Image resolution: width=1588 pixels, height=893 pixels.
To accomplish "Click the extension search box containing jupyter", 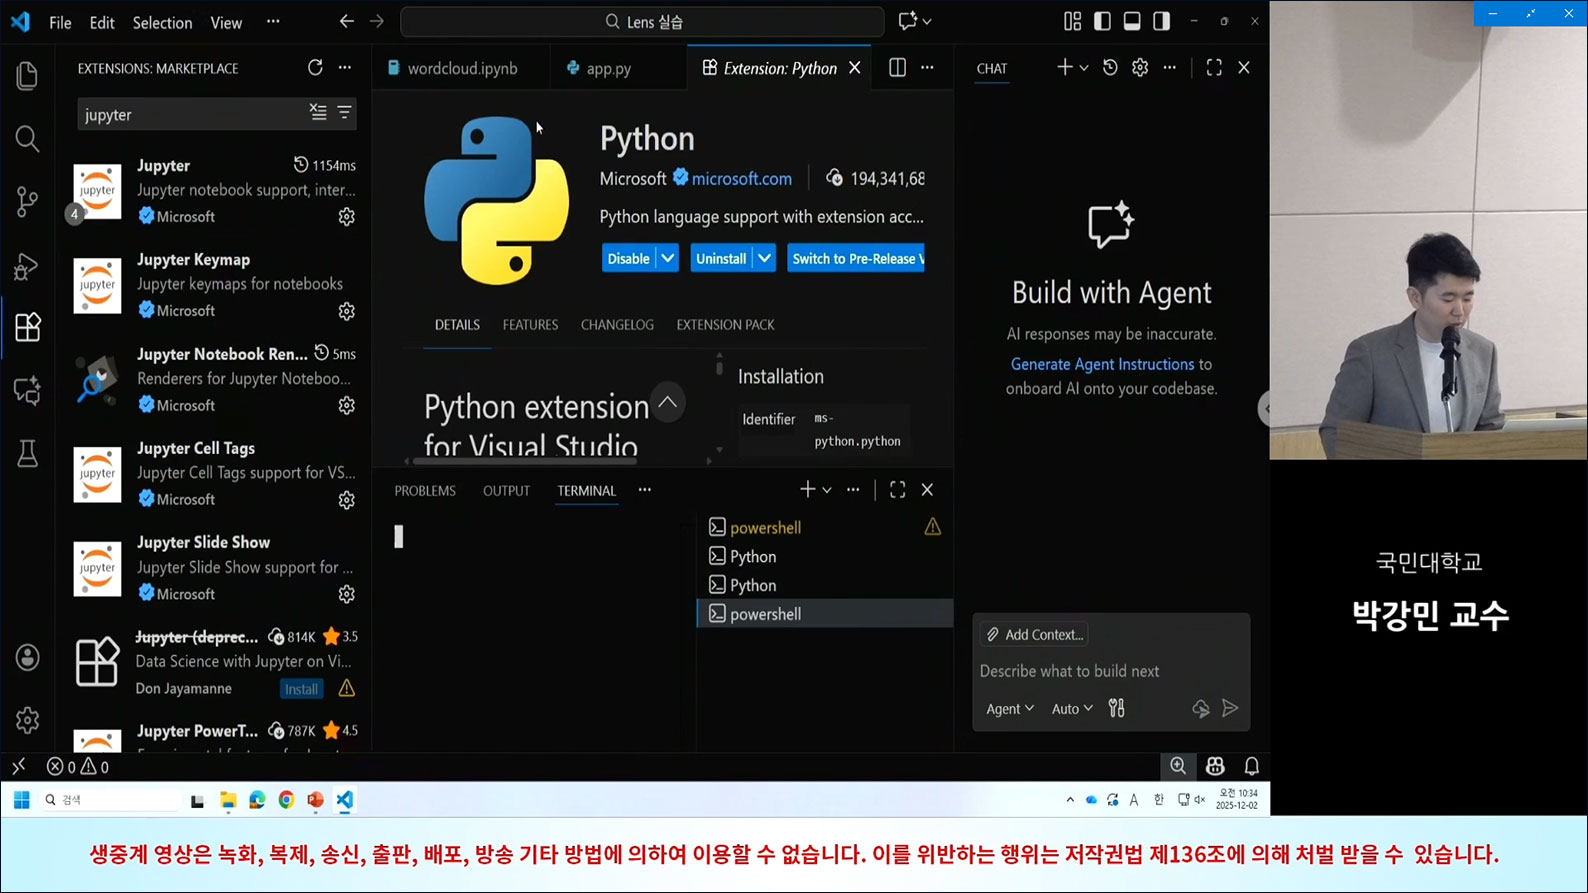I will (190, 114).
